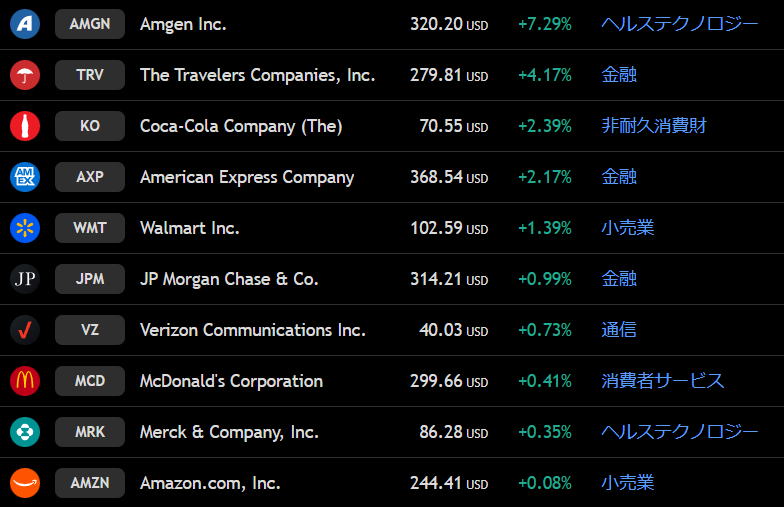Click the Verizon checkmark logo icon

(25, 330)
